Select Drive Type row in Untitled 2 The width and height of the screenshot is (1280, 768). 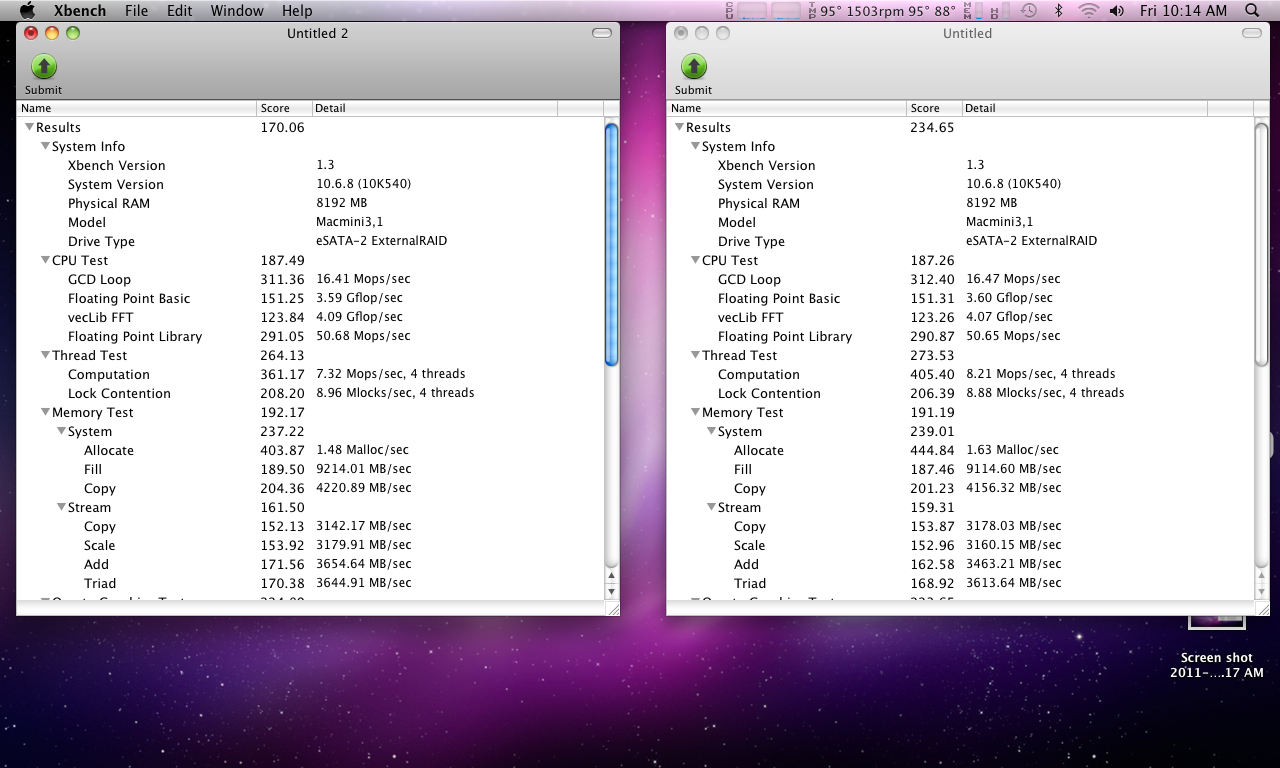(x=311, y=241)
